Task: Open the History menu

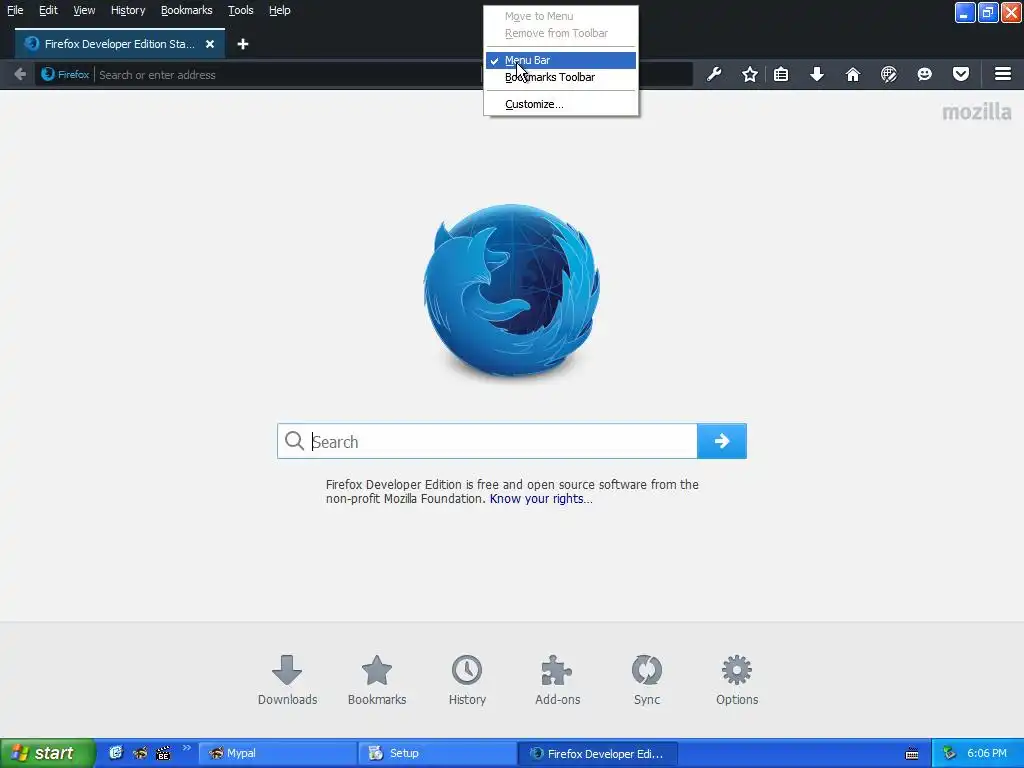Action: (128, 10)
